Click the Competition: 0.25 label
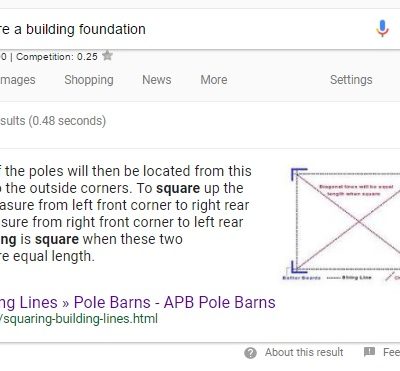The width and height of the screenshot is (400, 371). point(57,57)
